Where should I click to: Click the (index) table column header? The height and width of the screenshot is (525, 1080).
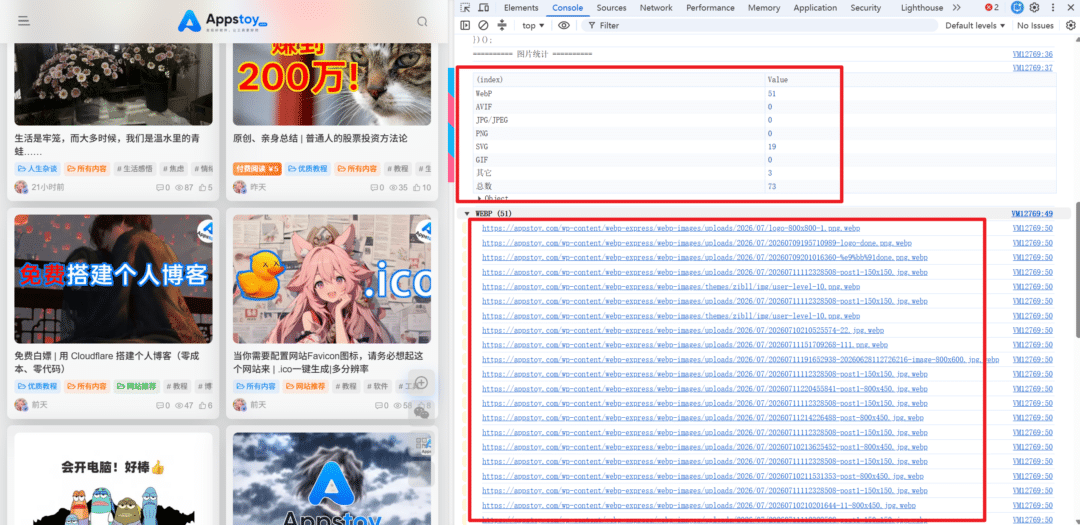[x=619, y=80]
